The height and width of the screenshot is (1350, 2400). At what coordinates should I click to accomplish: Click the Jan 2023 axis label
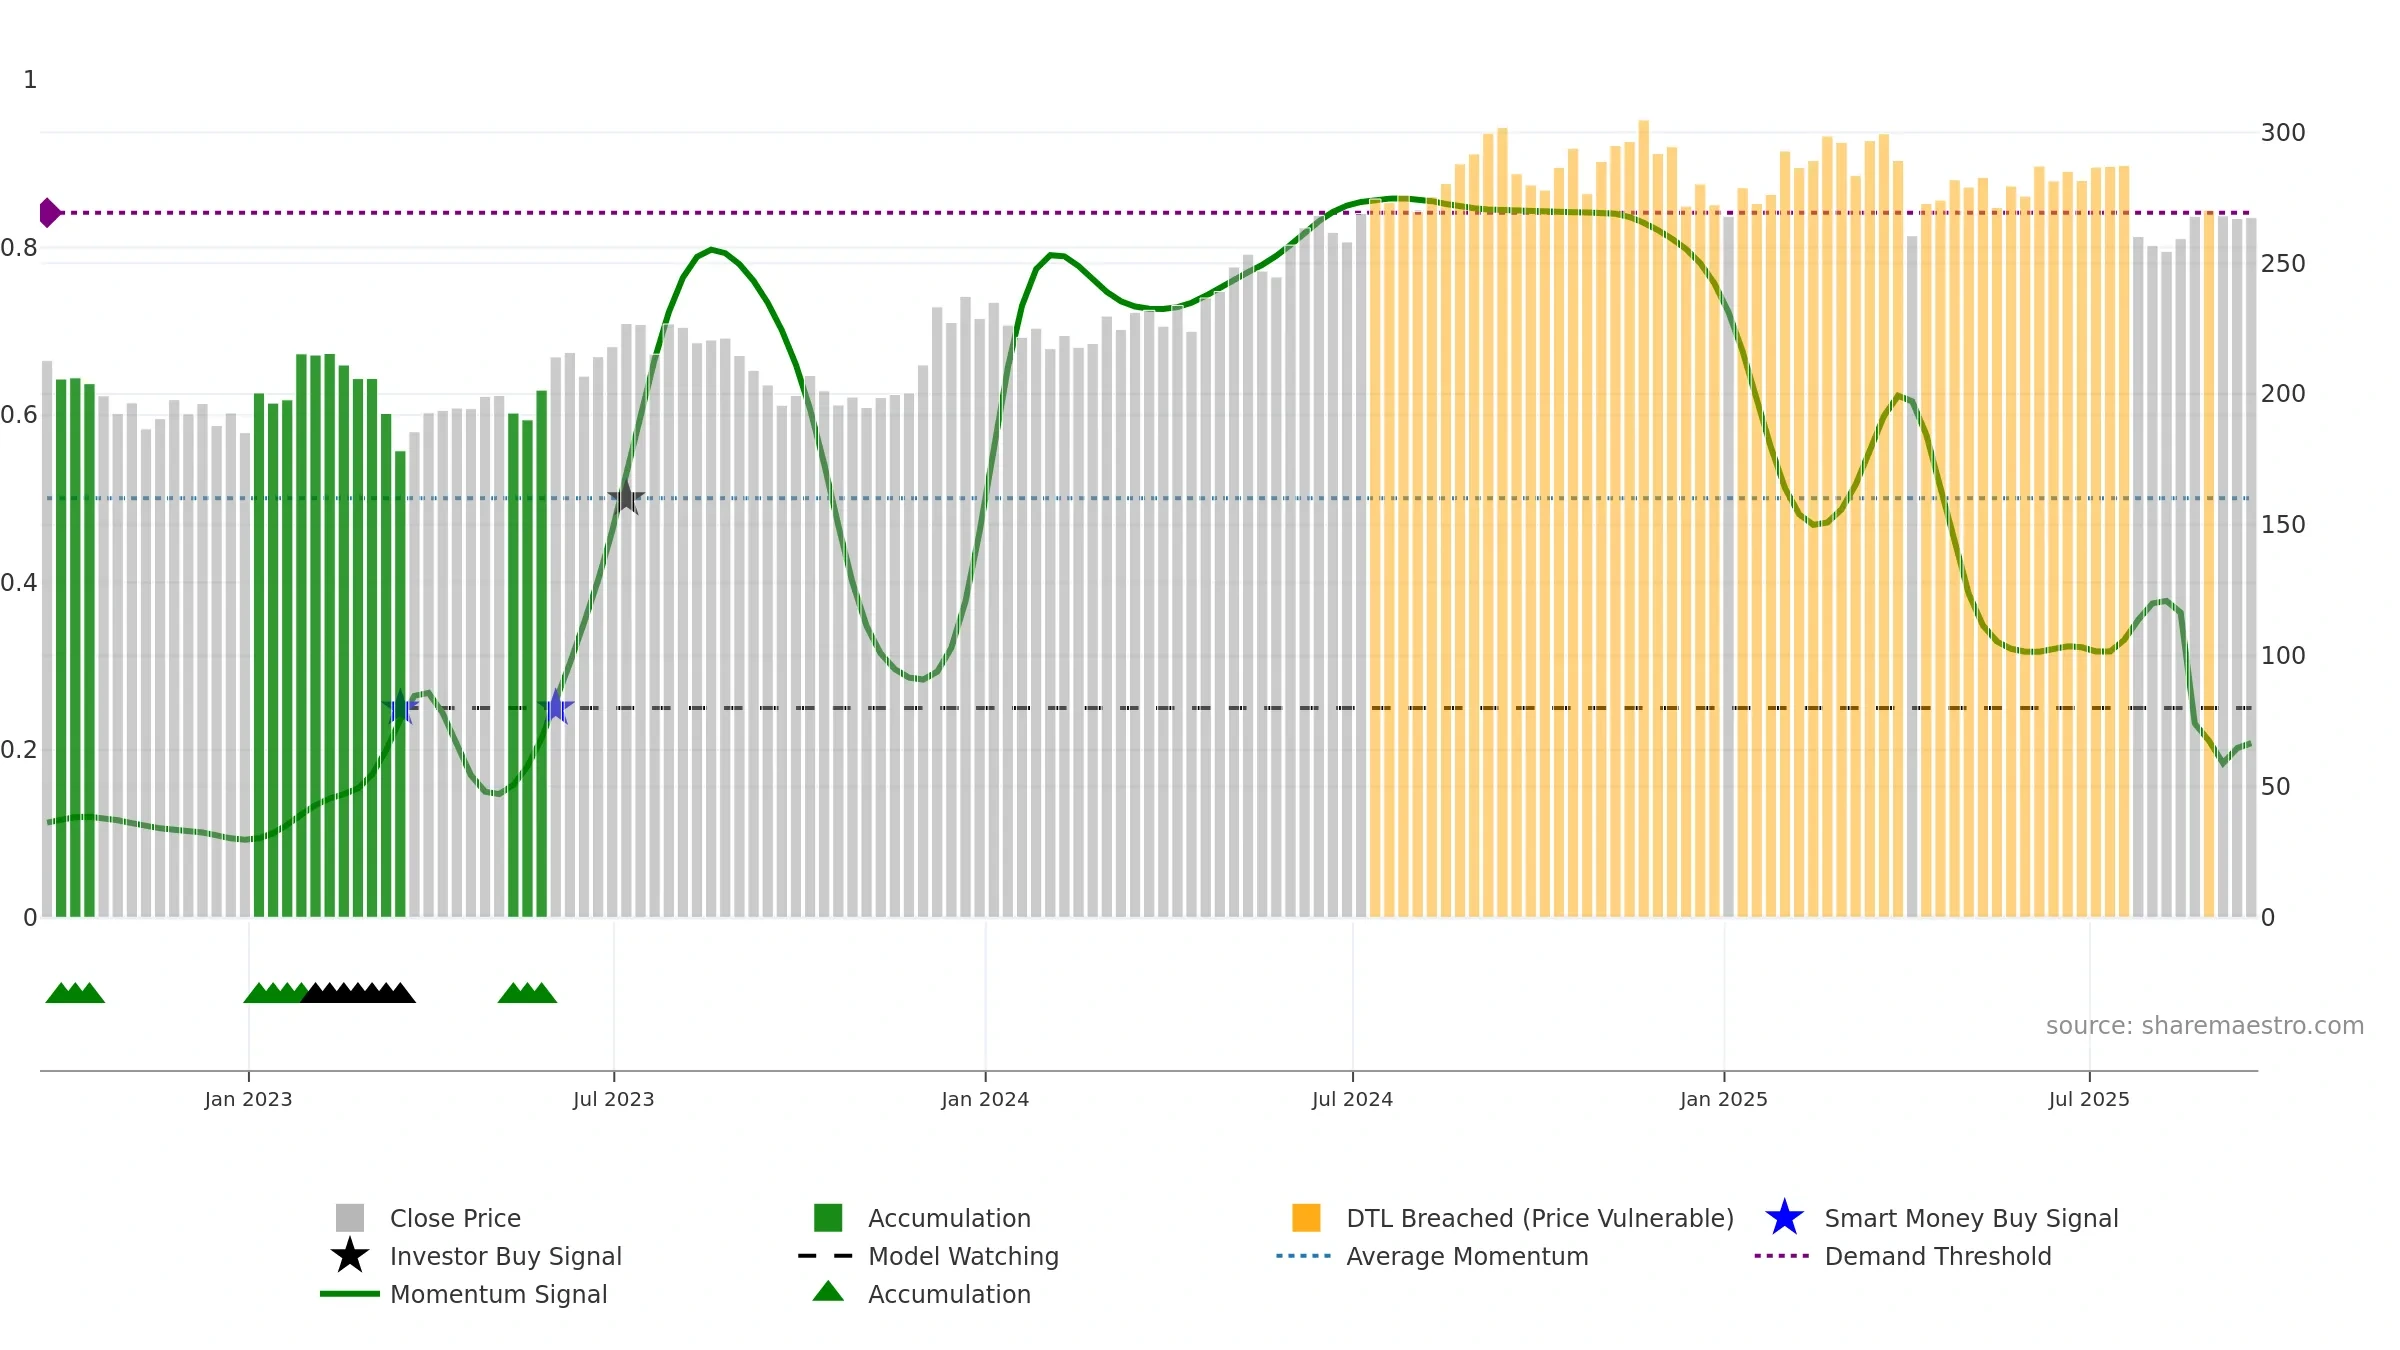coord(248,1099)
